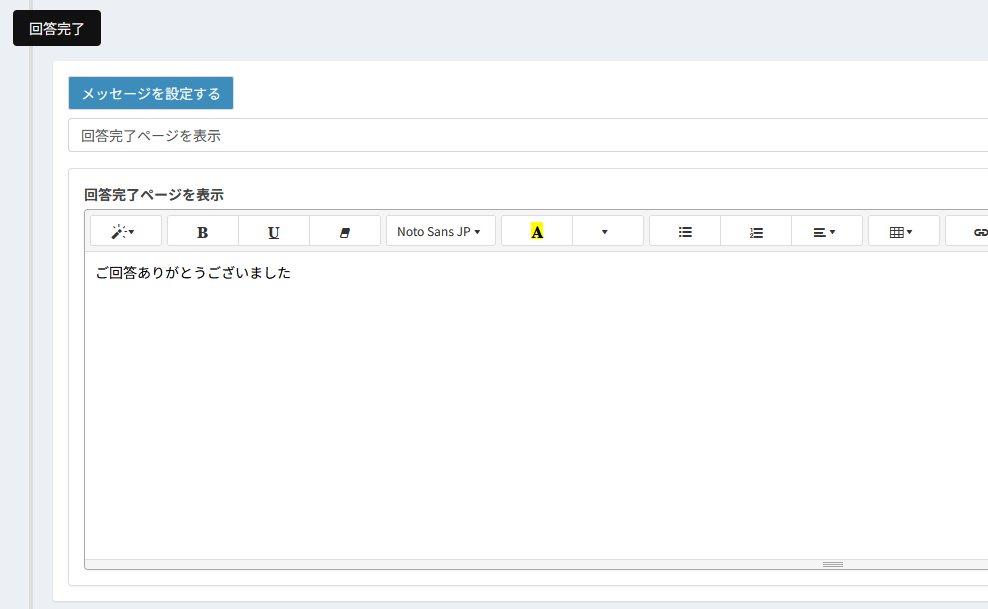Image resolution: width=988 pixels, height=609 pixels.
Task: Open the insert table menu
Action: (904, 232)
